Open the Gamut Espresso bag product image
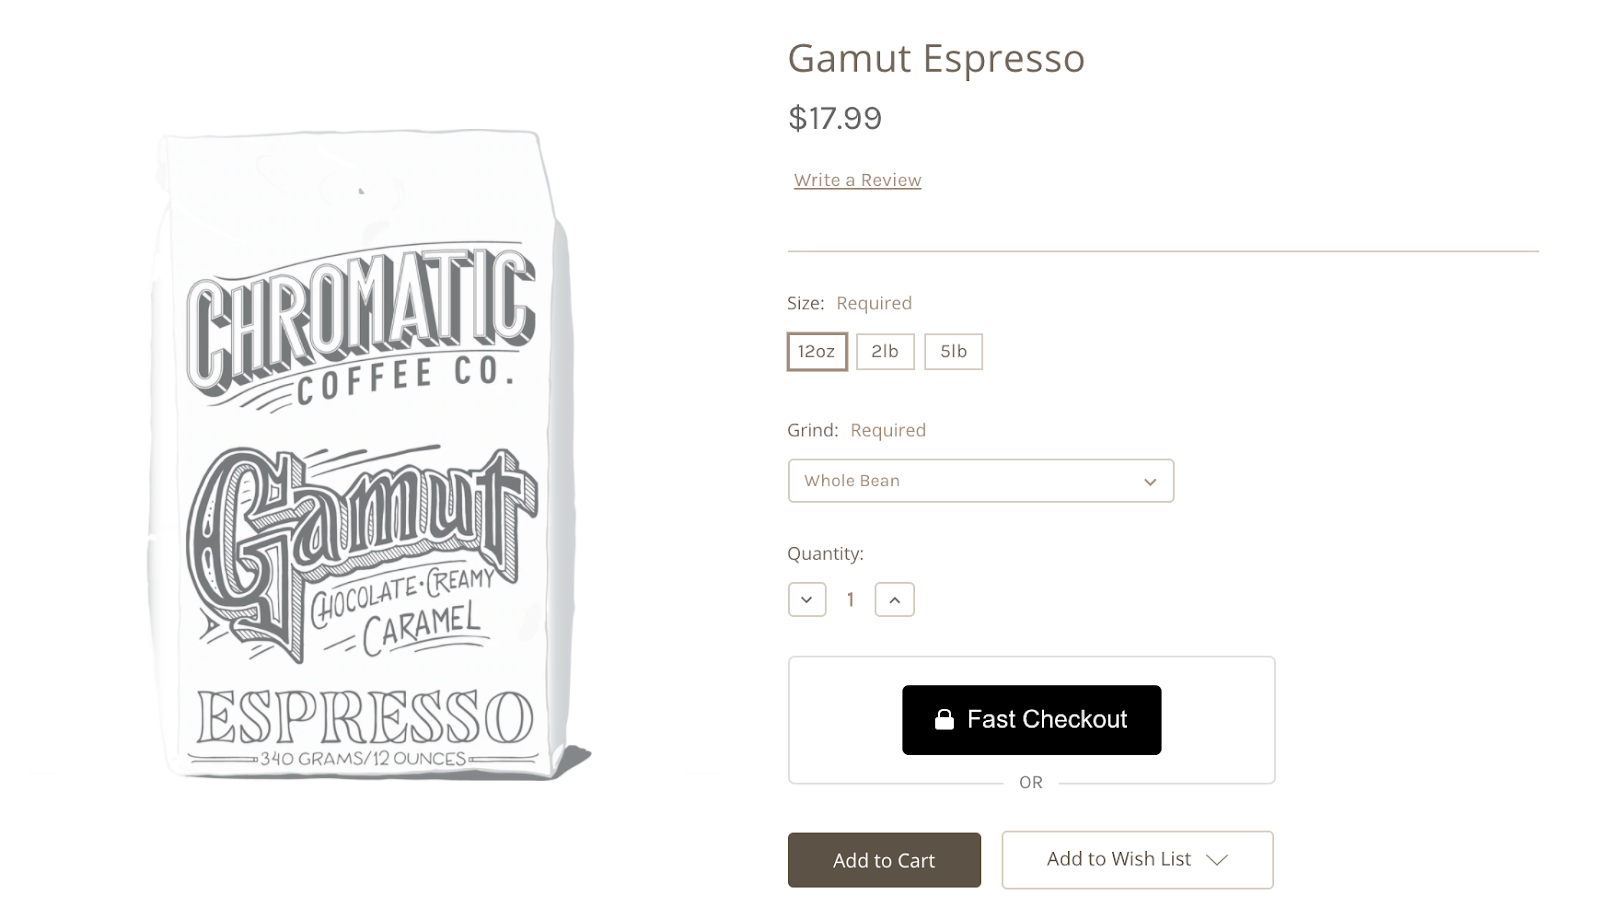 pyautogui.click(x=368, y=455)
